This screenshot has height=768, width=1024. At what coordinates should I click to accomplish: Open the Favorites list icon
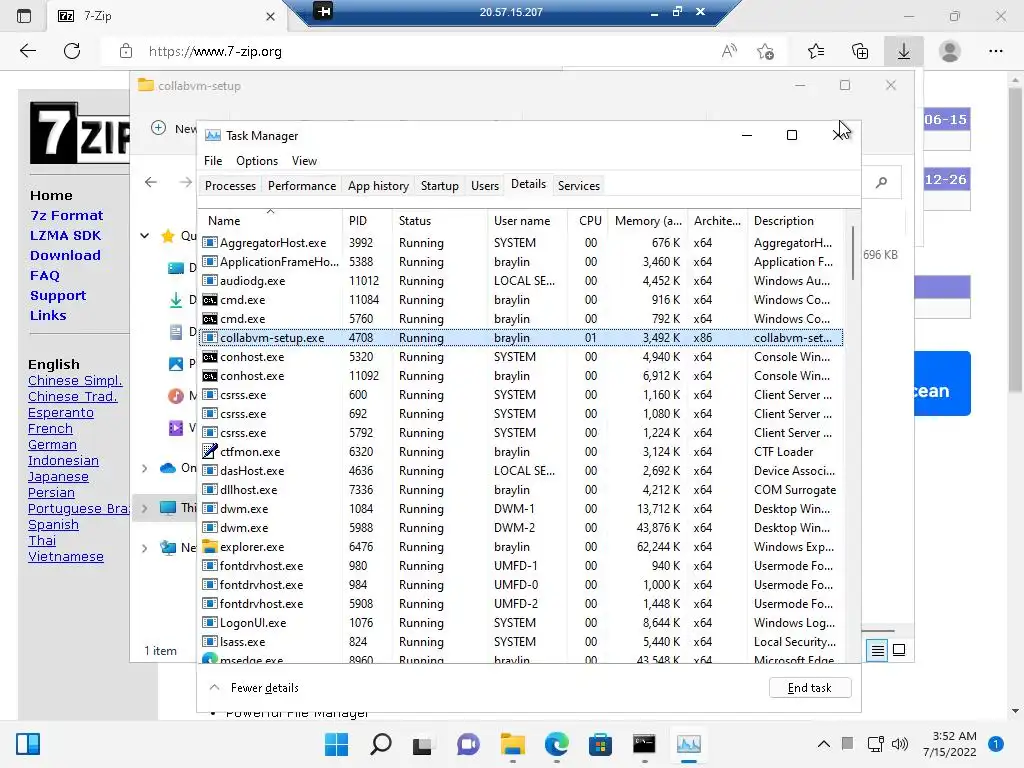(816, 51)
